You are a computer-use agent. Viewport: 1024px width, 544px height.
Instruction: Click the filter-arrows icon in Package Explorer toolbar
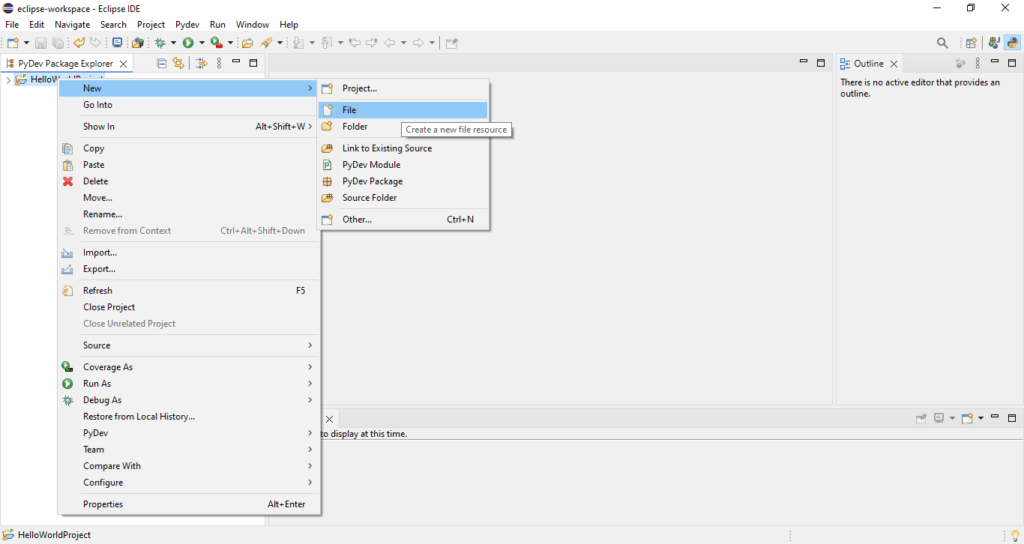coord(202,63)
